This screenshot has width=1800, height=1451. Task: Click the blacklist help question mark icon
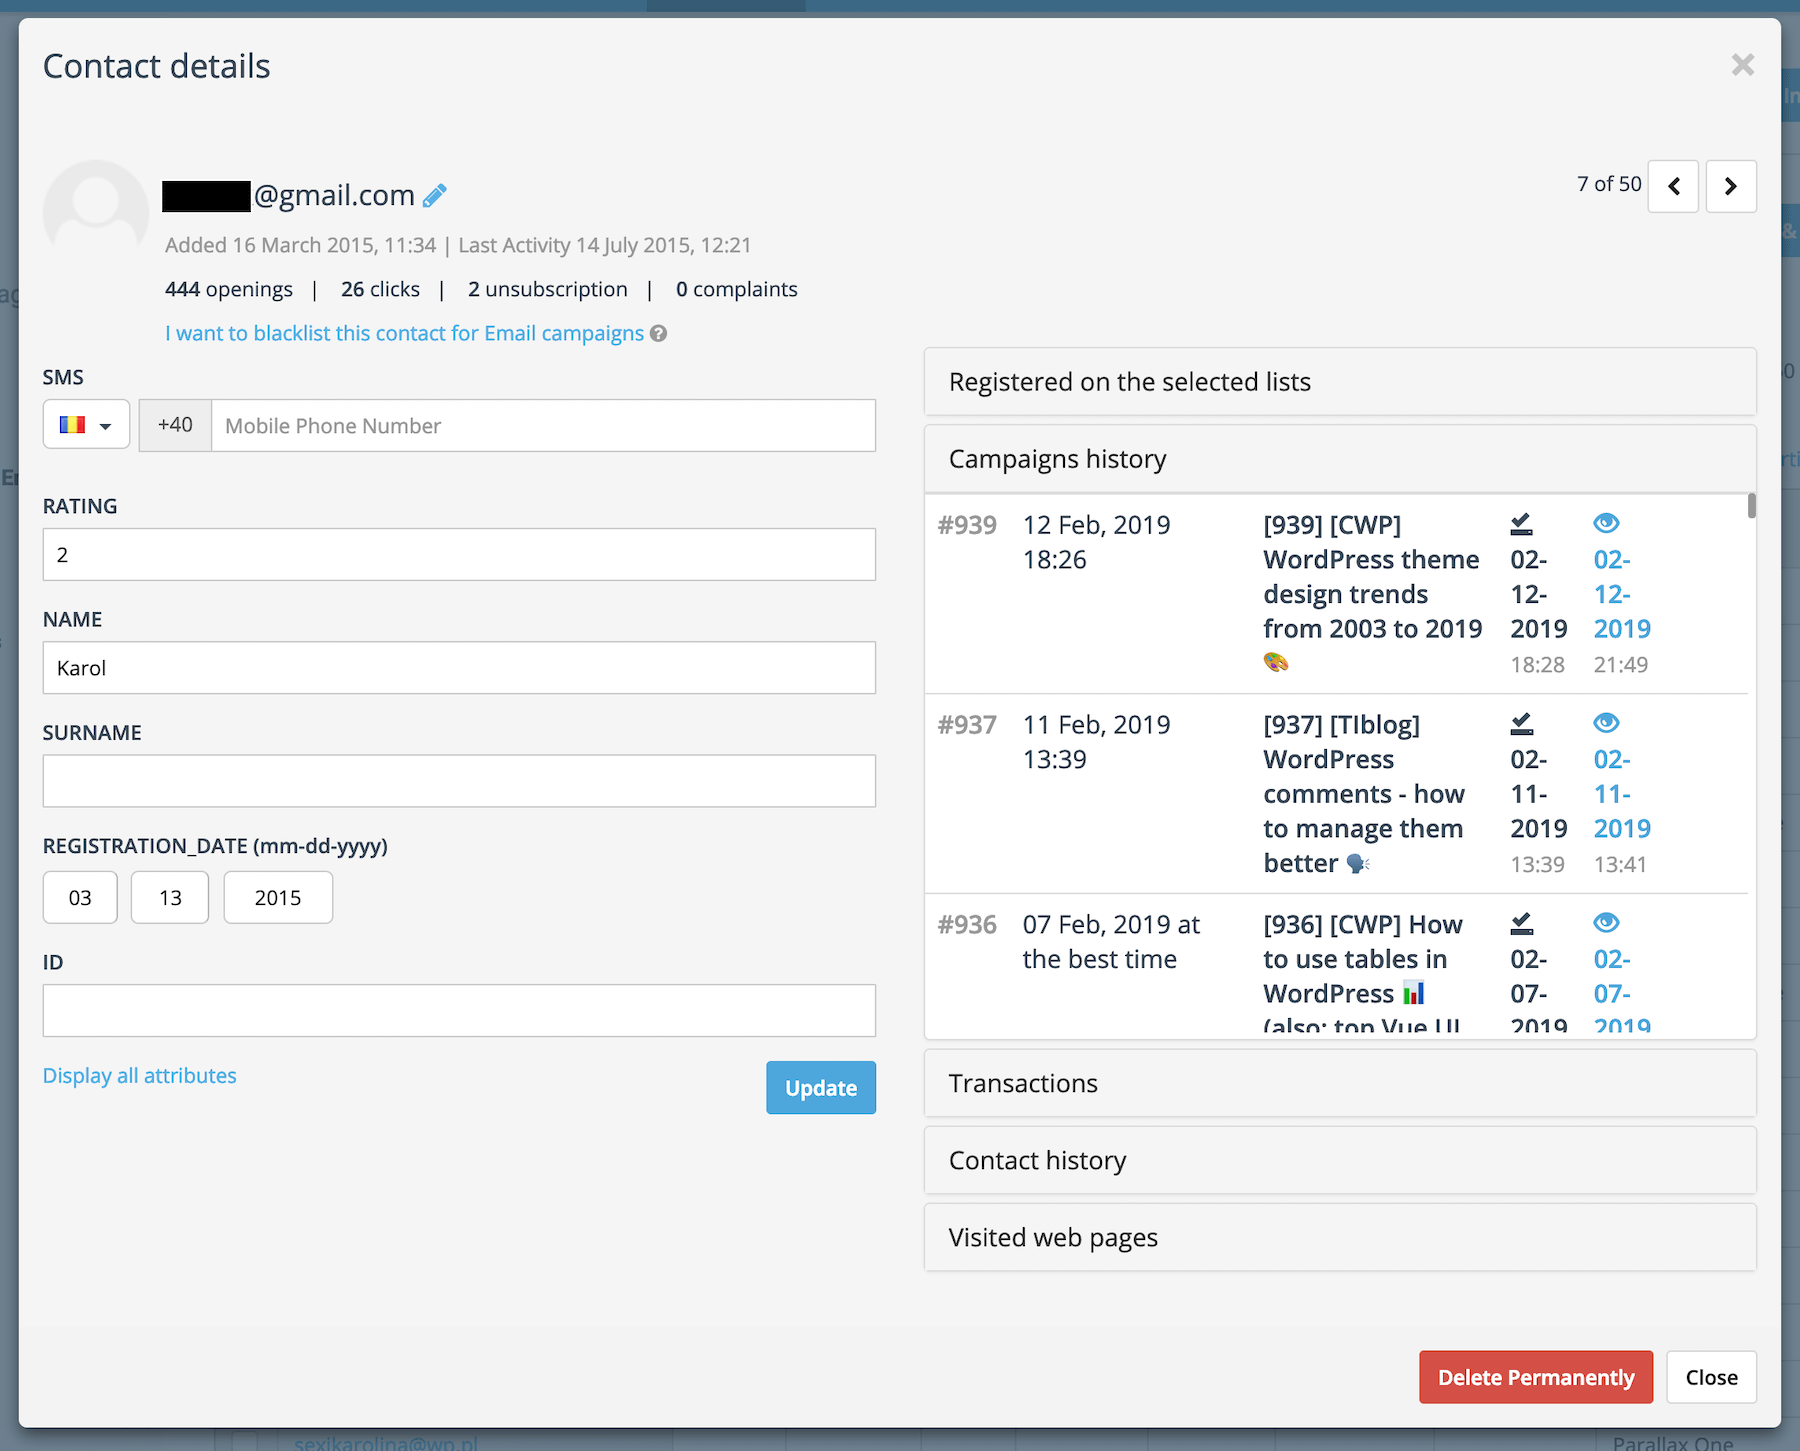[x=658, y=334]
